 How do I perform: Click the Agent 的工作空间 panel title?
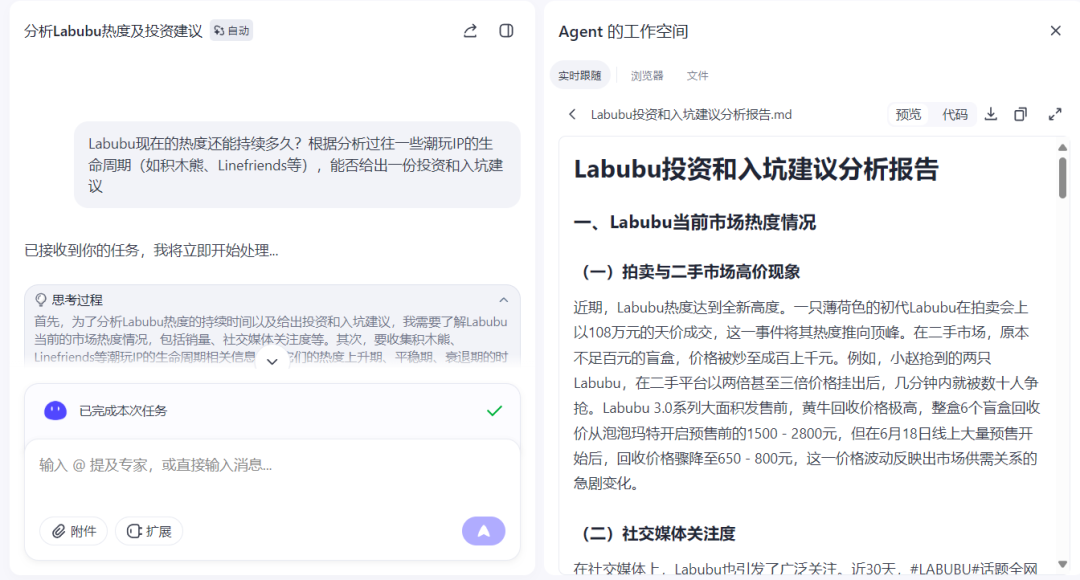click(623, 32)
